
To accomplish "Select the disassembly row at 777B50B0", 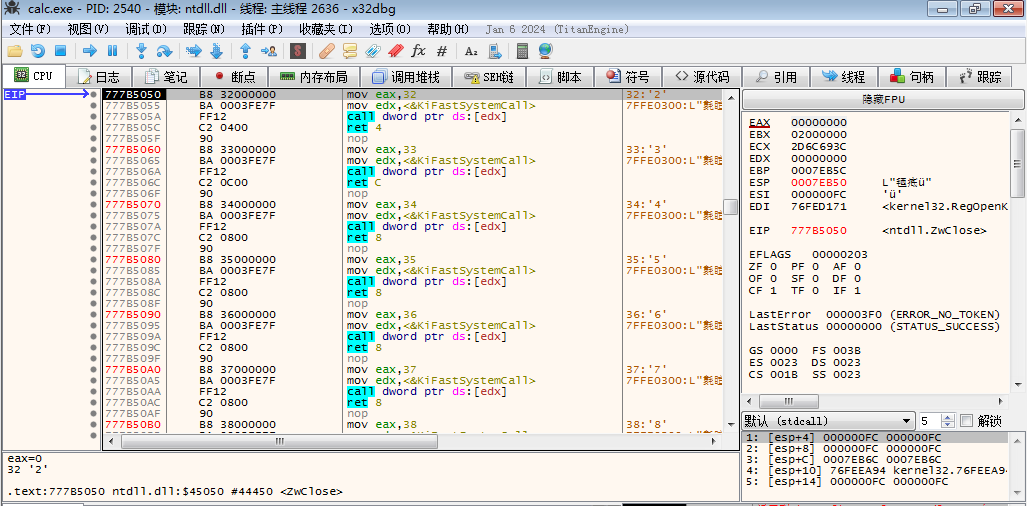I will (412, 425).
